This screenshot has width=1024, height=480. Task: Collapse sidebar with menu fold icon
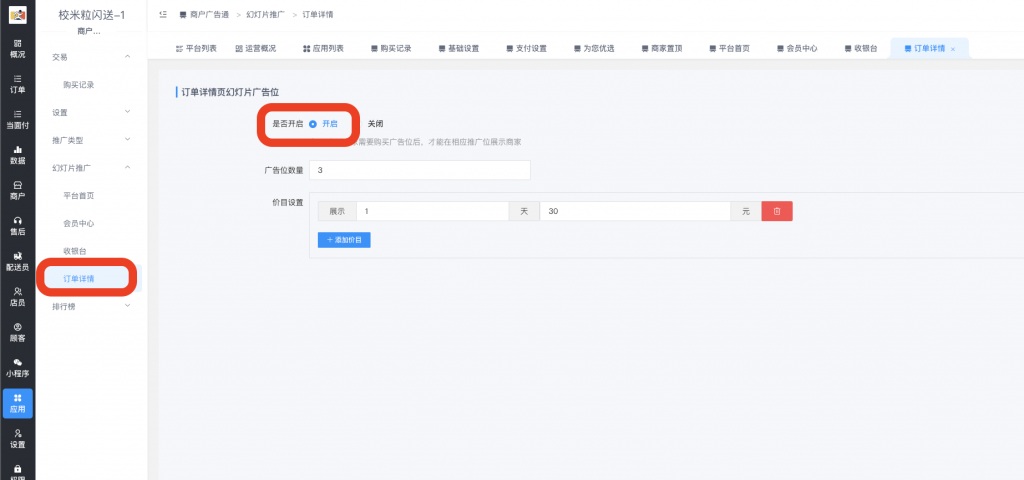(163, 14)
